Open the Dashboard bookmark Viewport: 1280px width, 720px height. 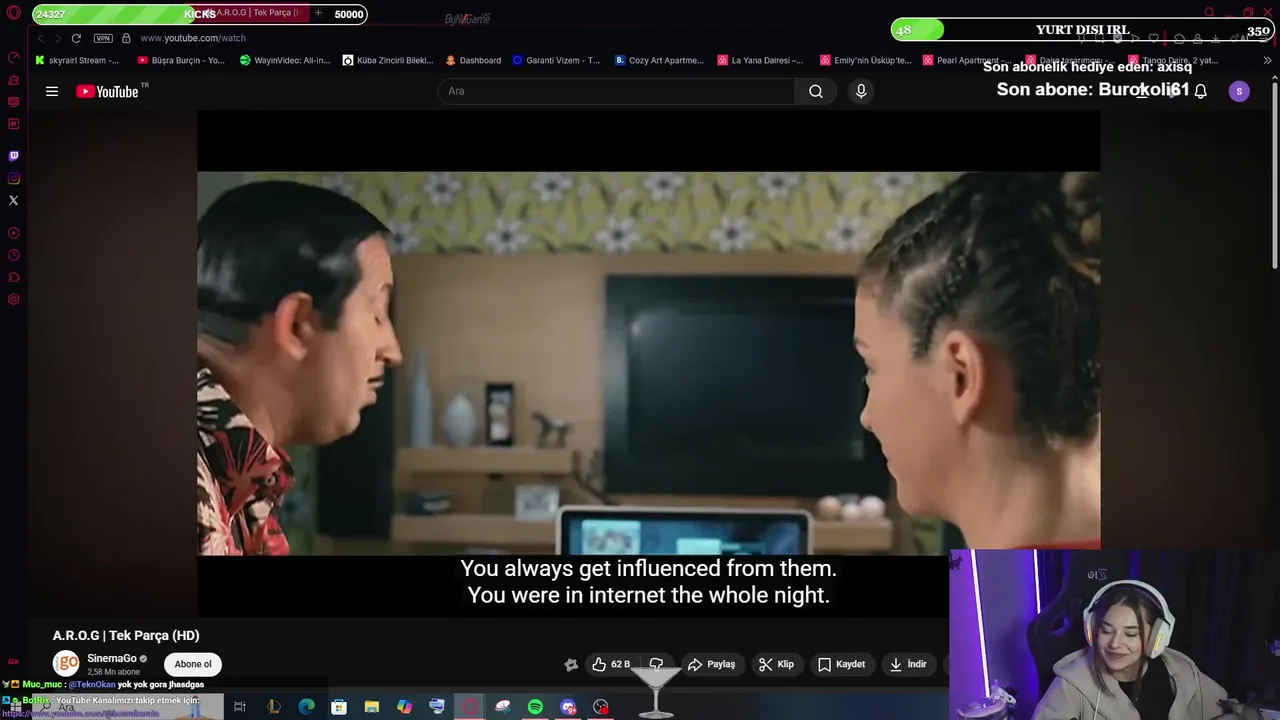point(473,60)
